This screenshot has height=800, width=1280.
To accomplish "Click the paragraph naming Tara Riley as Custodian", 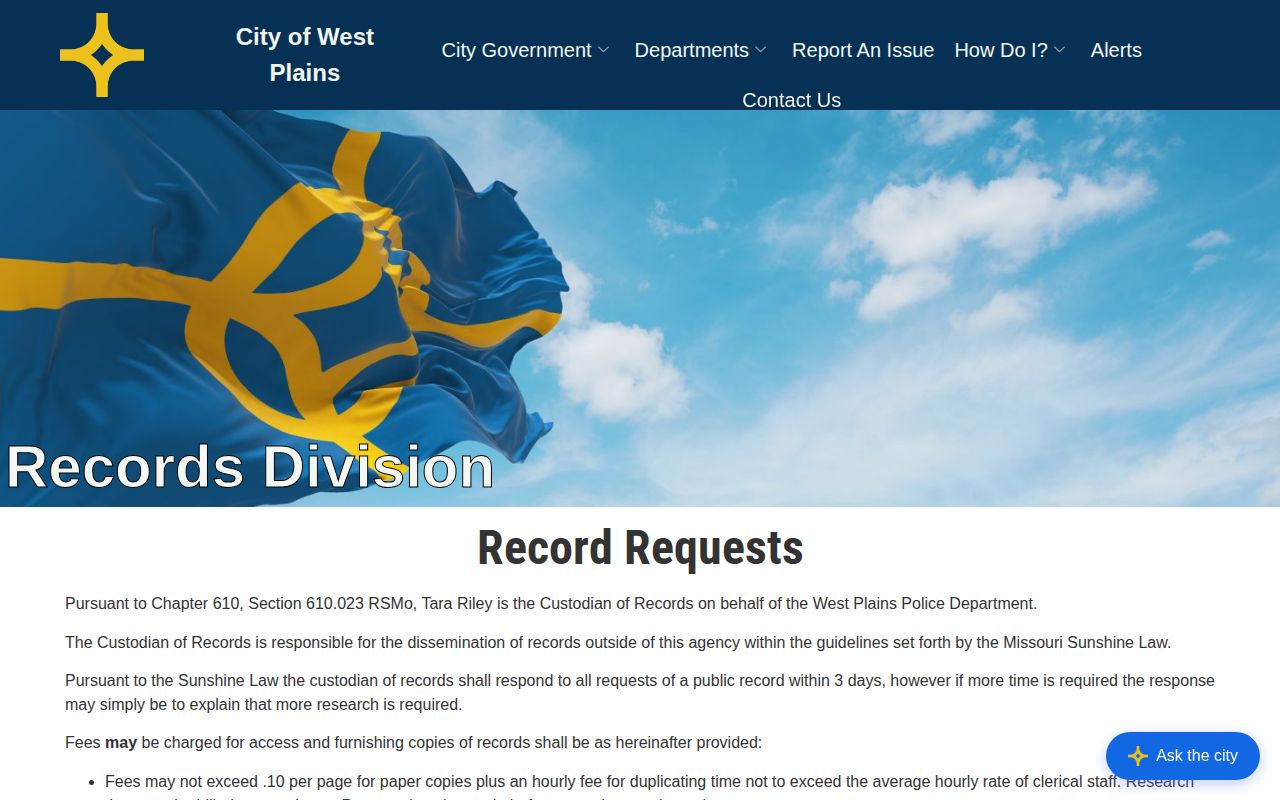I will (551, 604).
